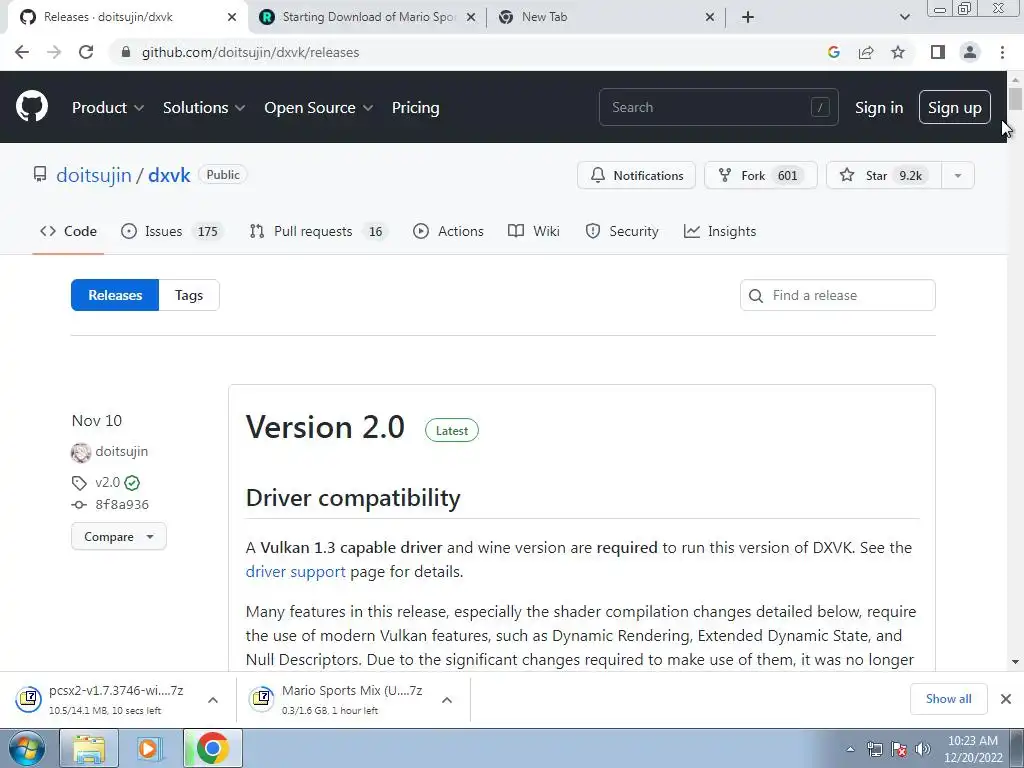Click the Sign in link
The width and height of the screenshot is (1024, 768).
click(879, 108)
